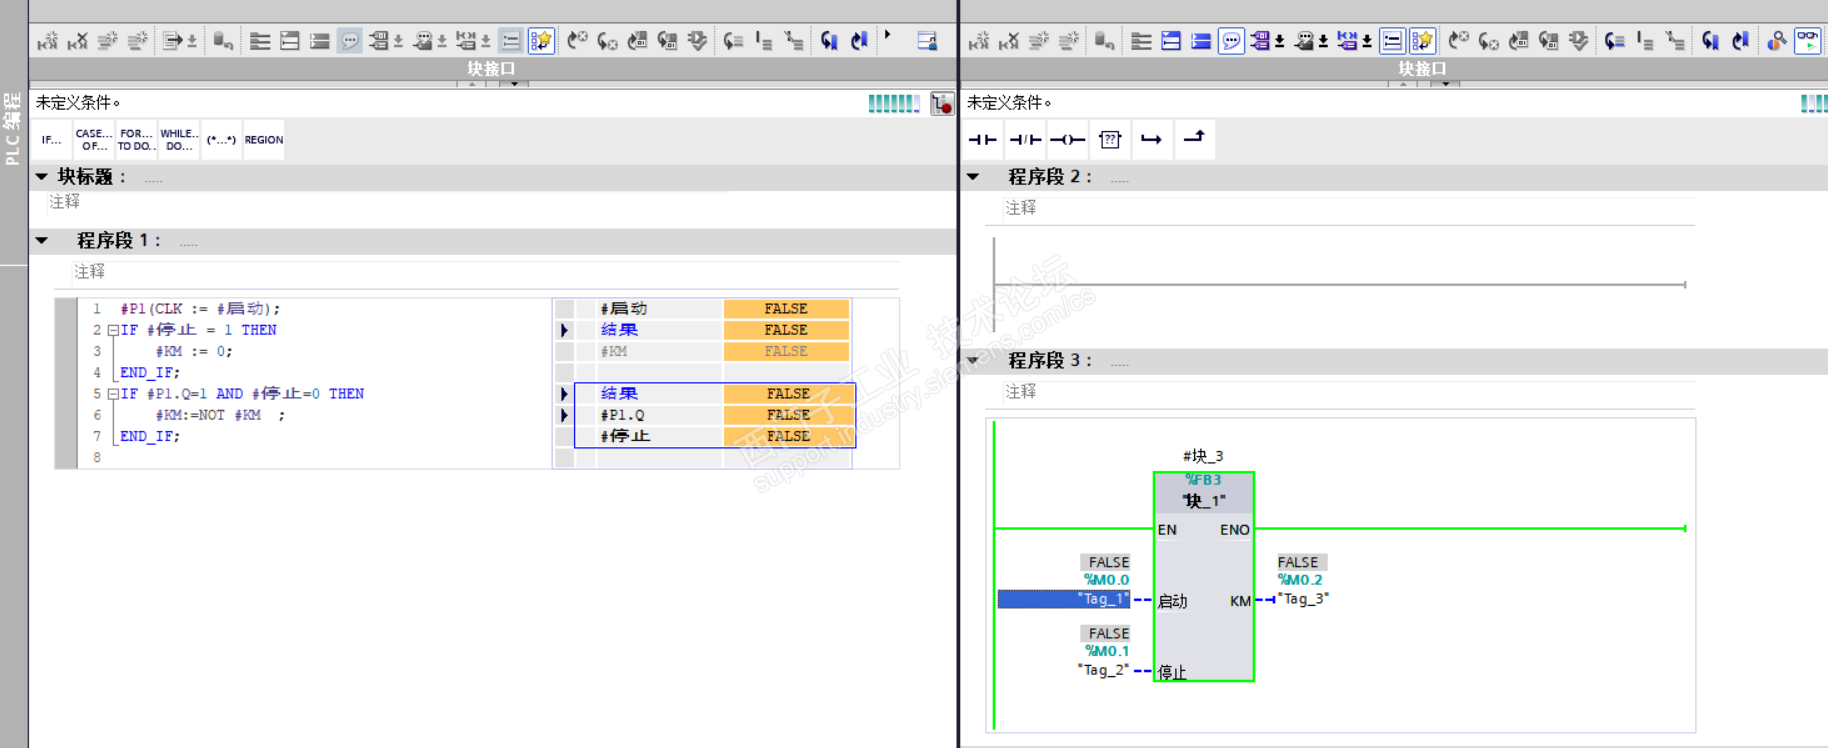Select the 块_1 function block call box
Viewport: 1828px width, 748px height.
[x=1204, y=577]
